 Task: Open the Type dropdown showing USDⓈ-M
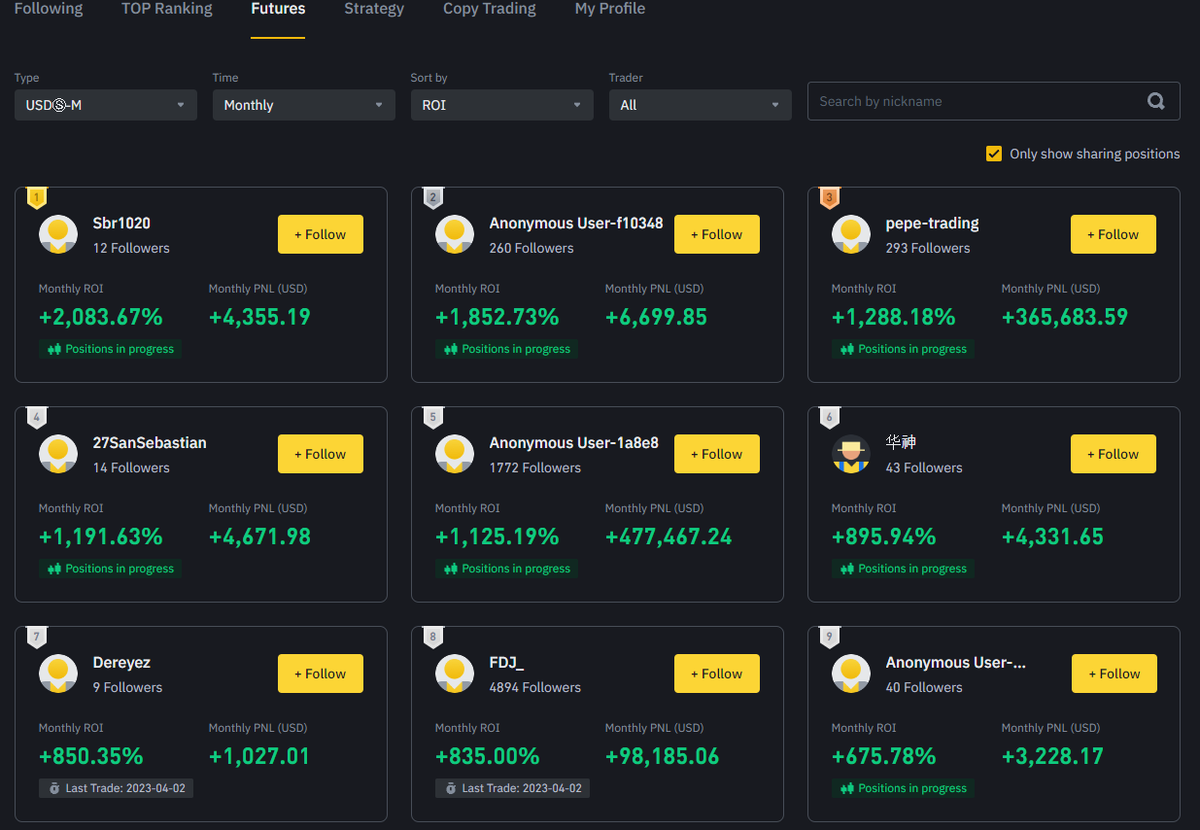106,105
